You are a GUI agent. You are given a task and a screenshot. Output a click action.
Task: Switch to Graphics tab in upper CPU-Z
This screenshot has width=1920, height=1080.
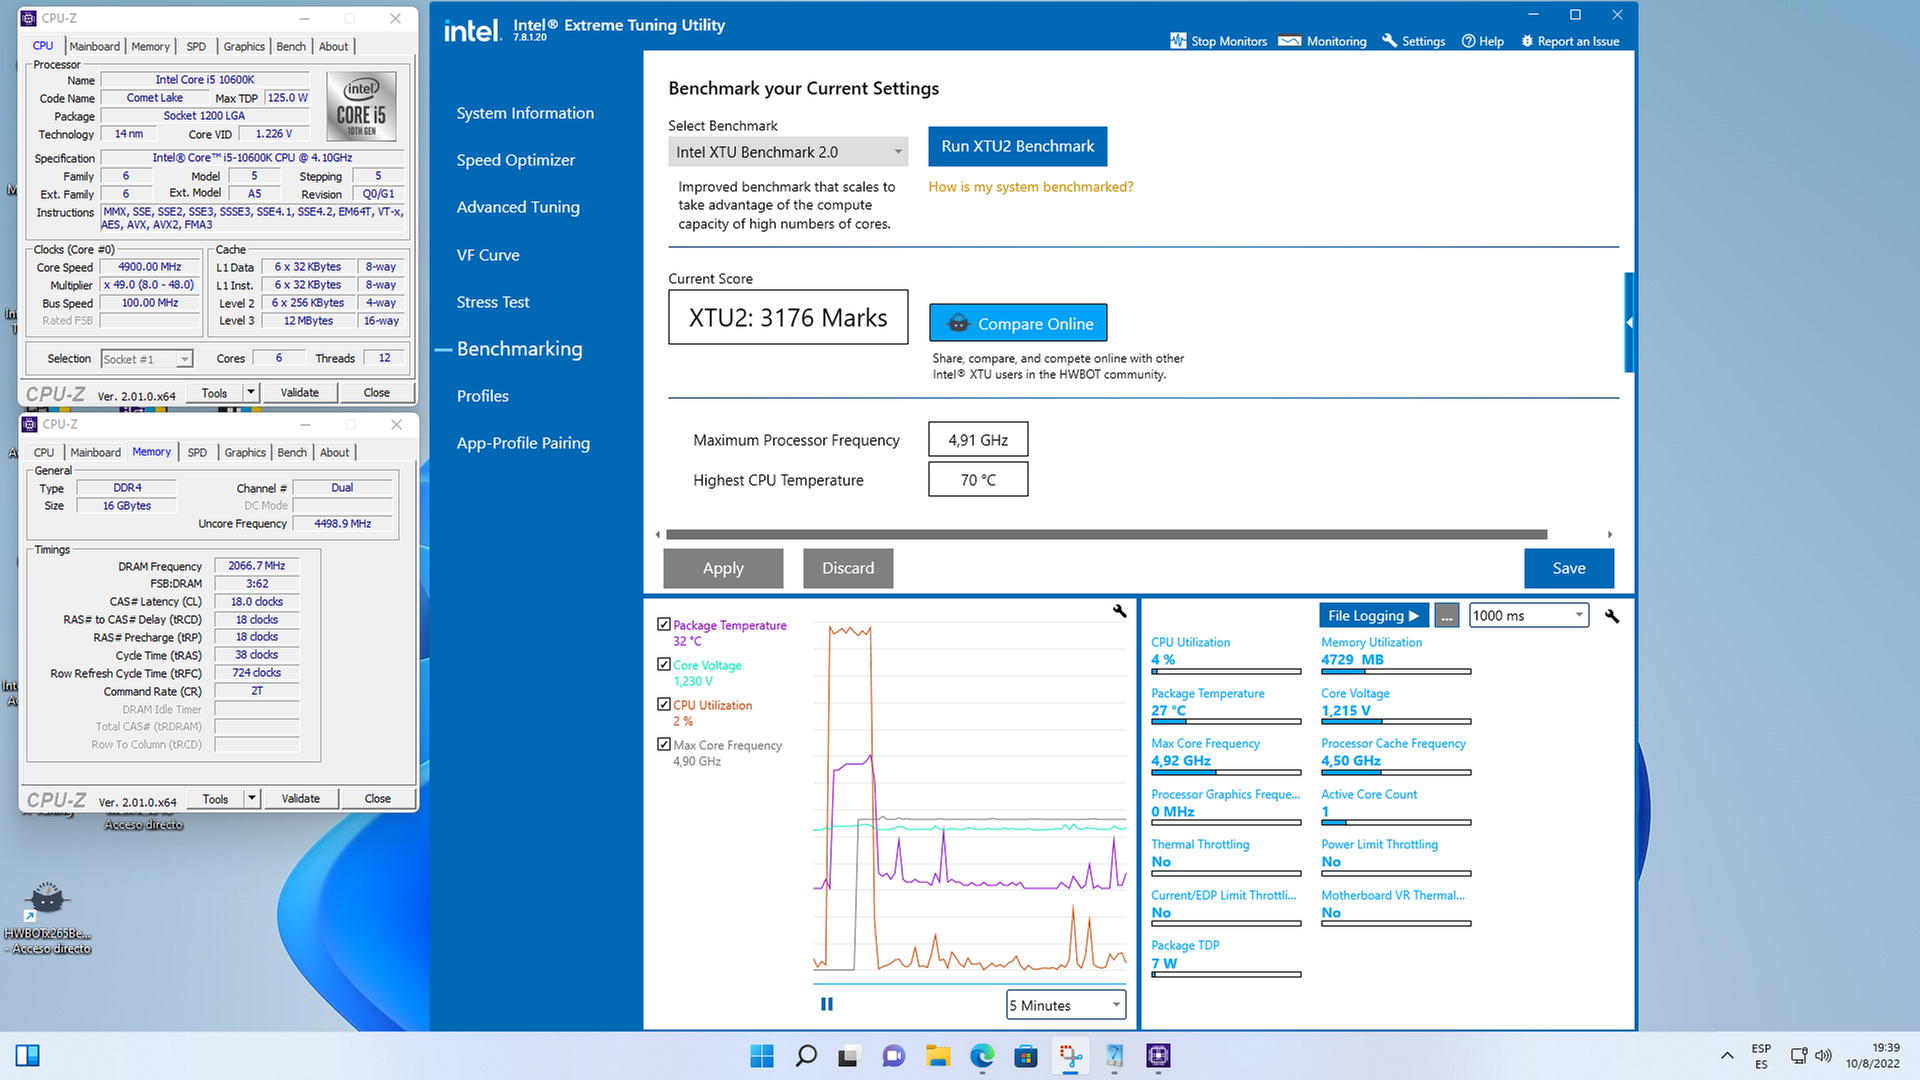(x=244, y=46)
